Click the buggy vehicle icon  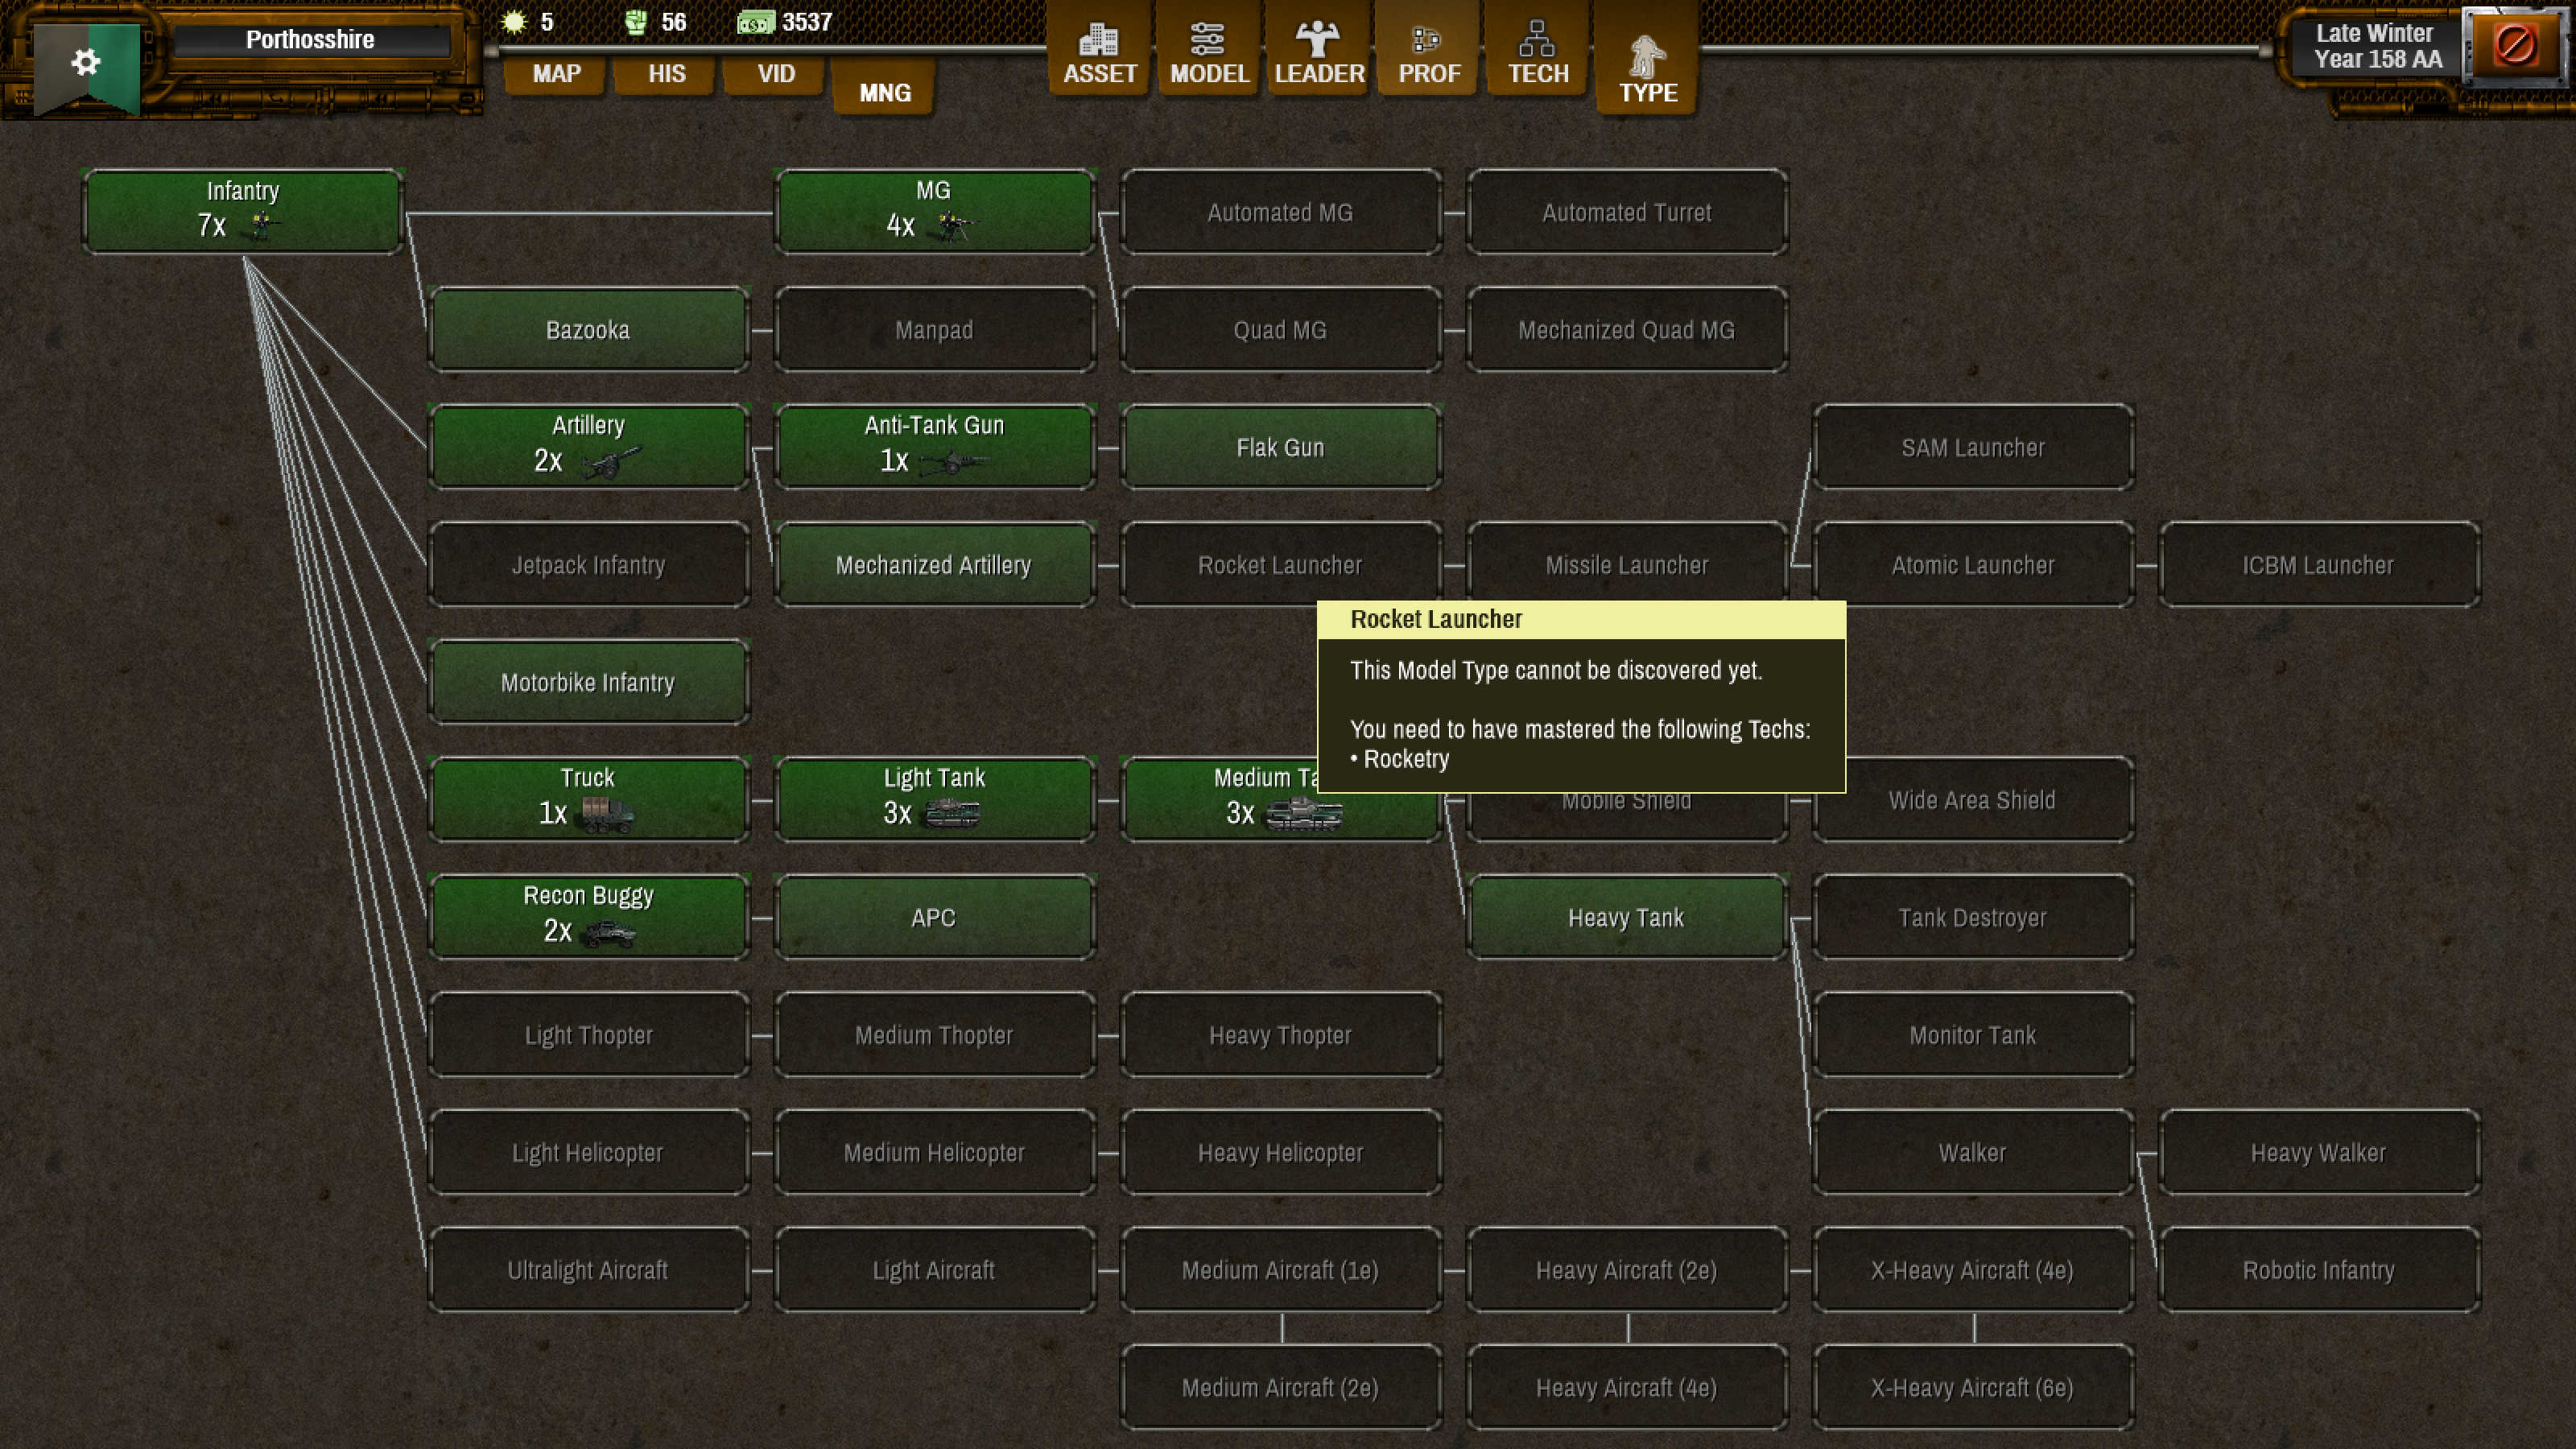(610, 933)
